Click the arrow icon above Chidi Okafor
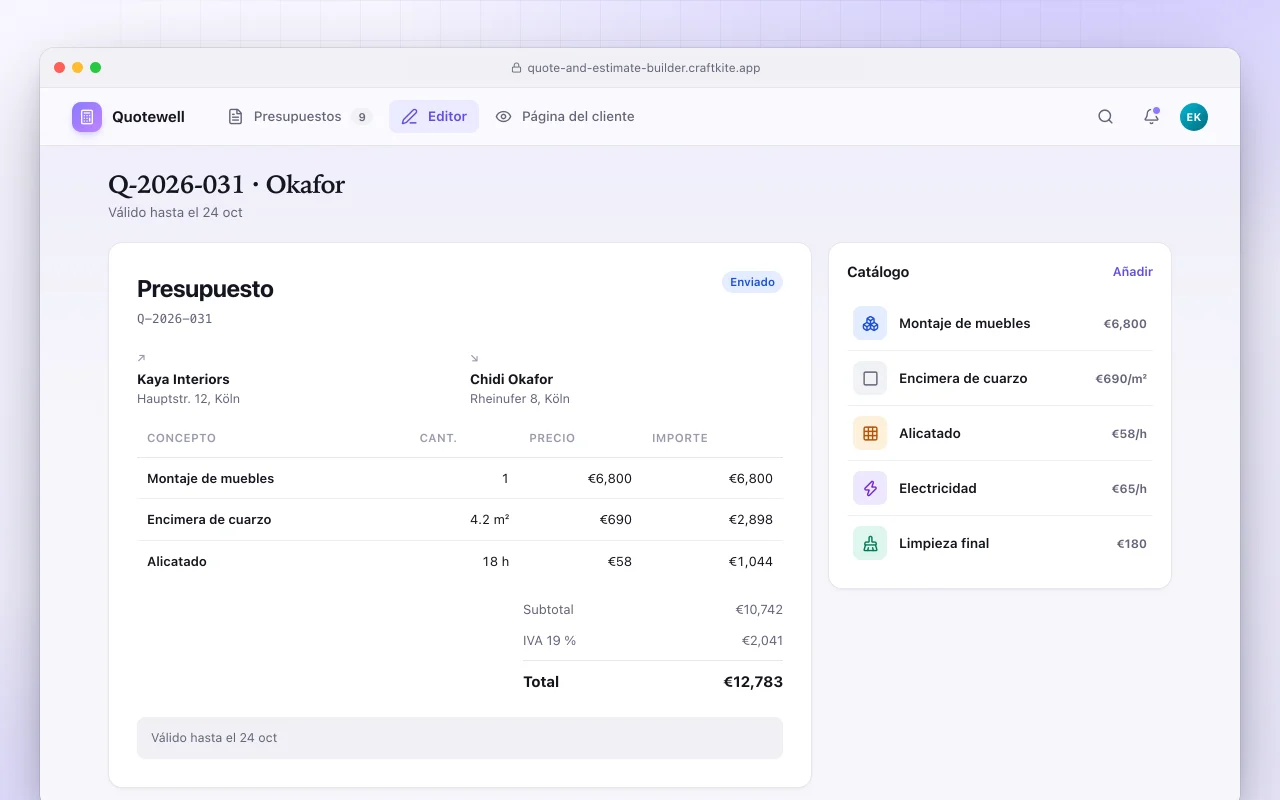 [474, 358]
